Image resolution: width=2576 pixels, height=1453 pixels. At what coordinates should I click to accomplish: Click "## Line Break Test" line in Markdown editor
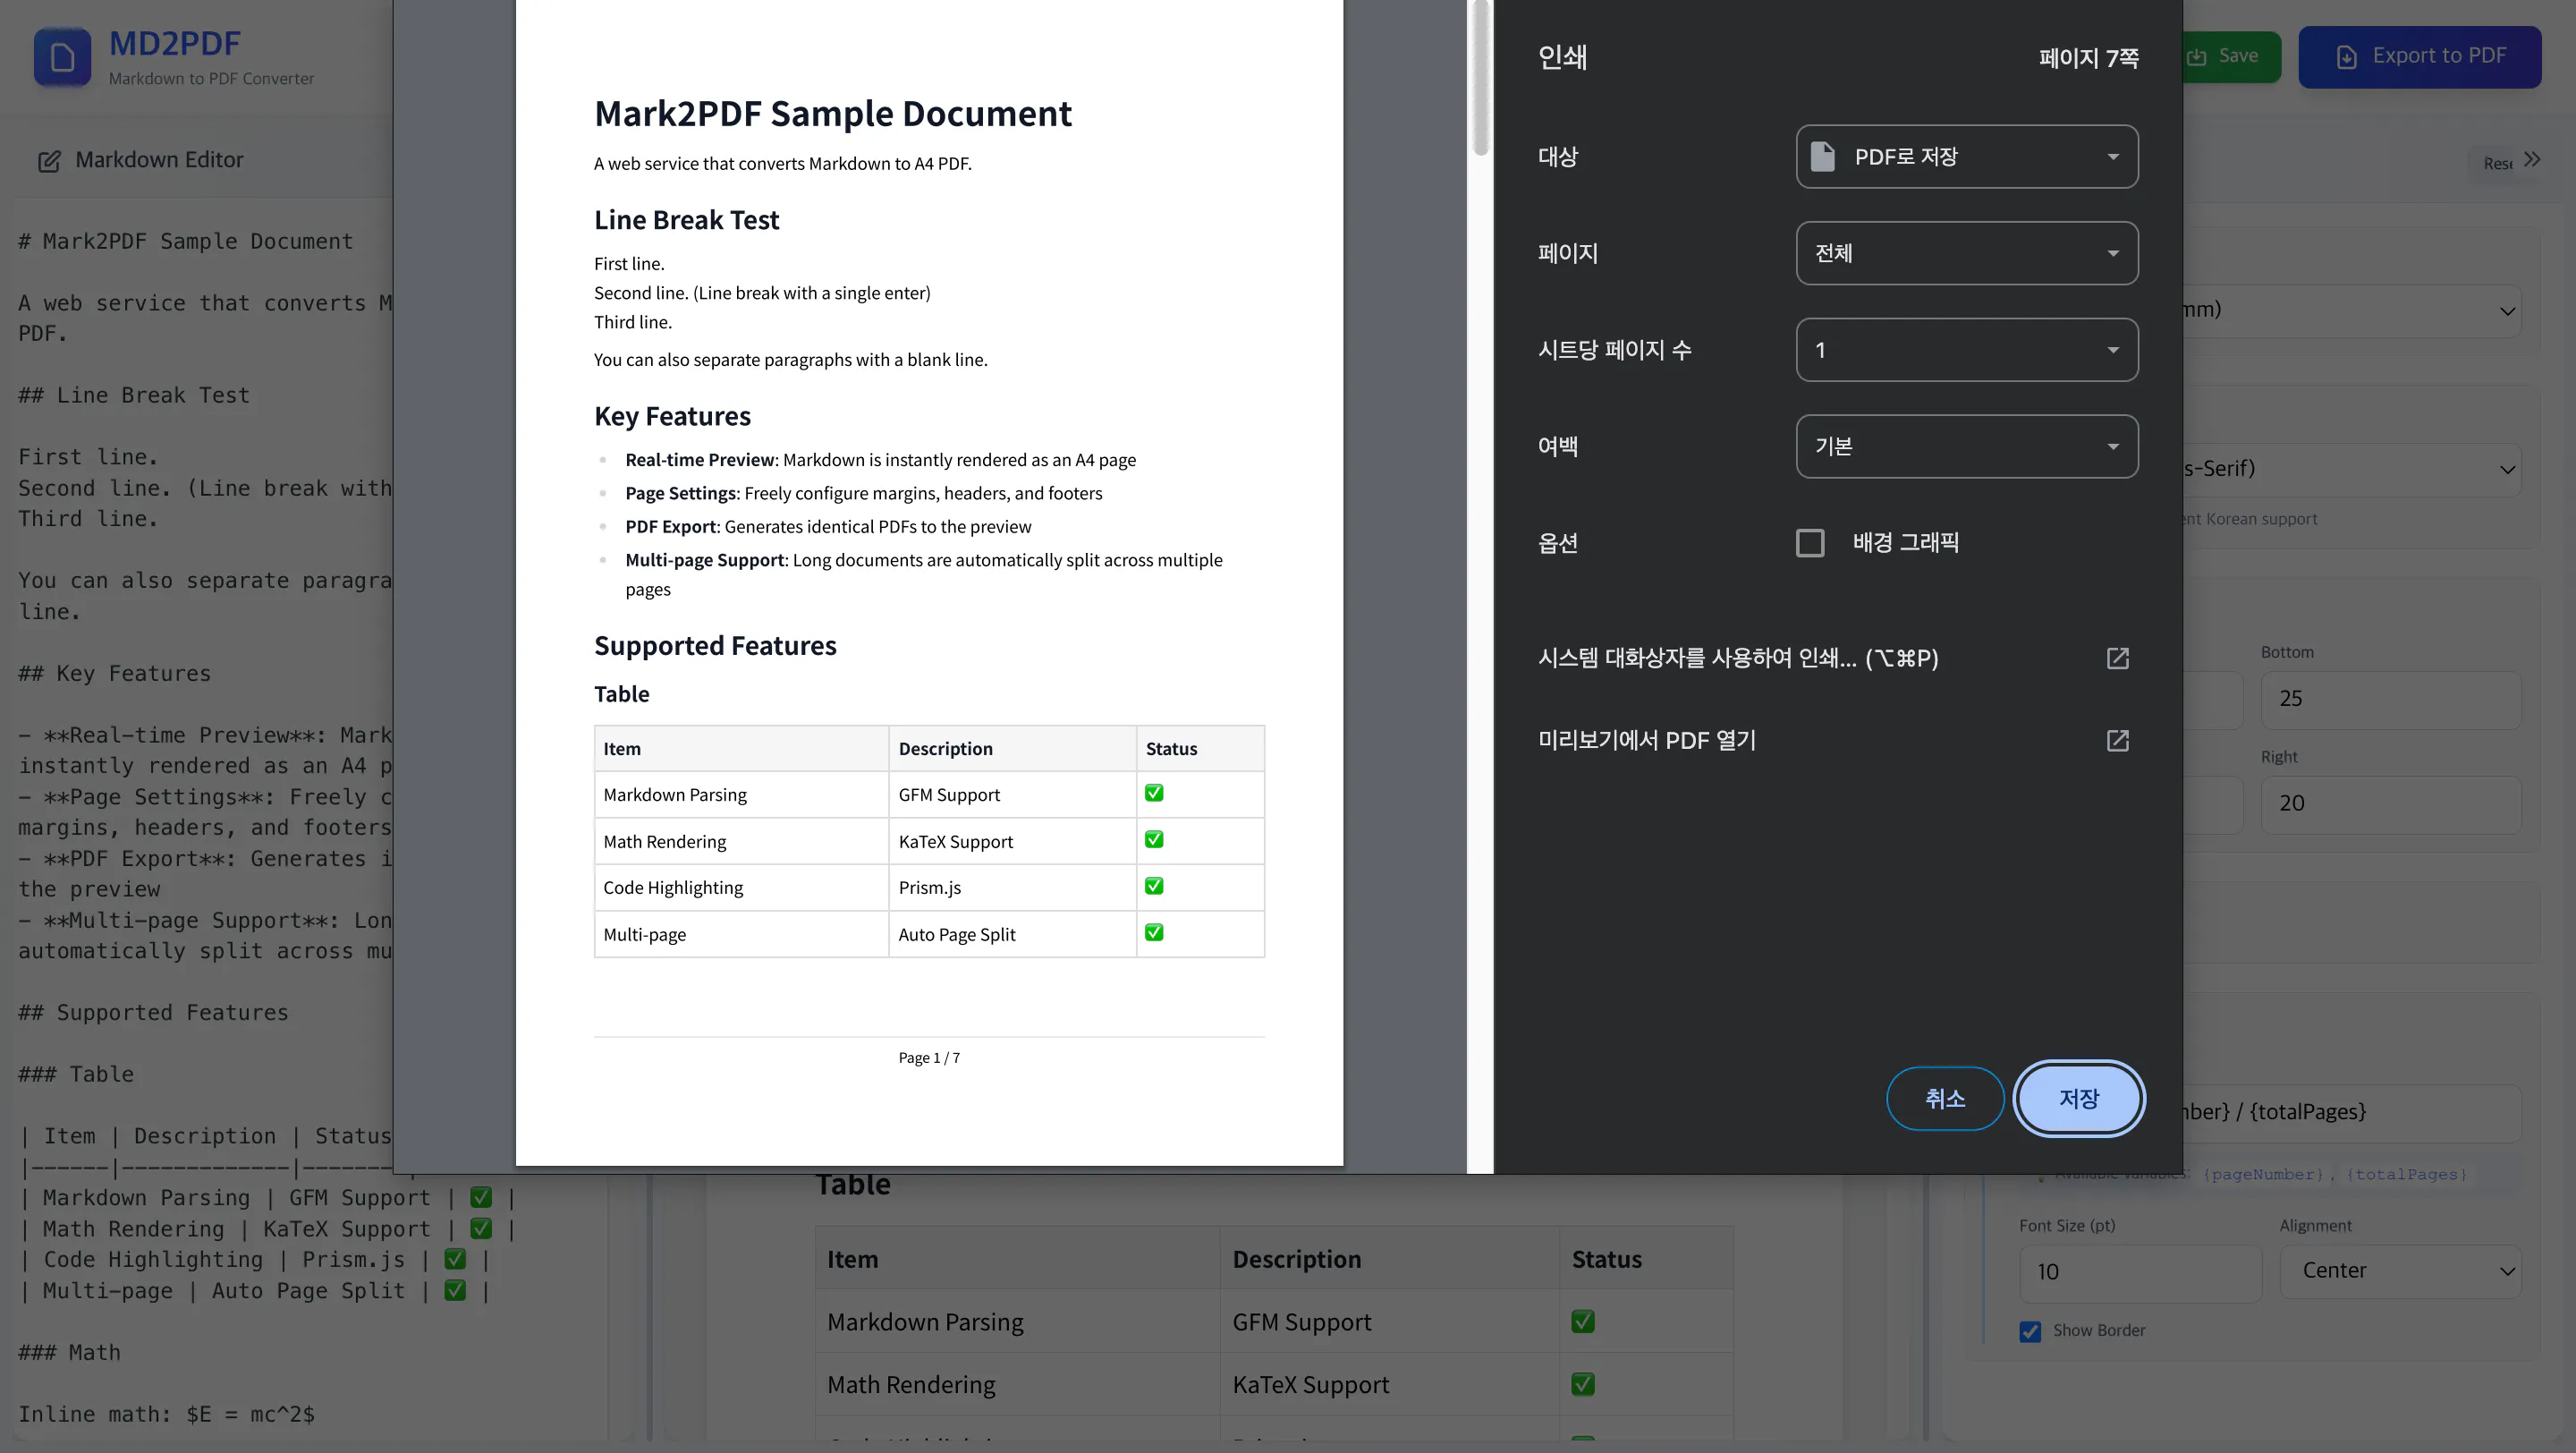point(134,396)
